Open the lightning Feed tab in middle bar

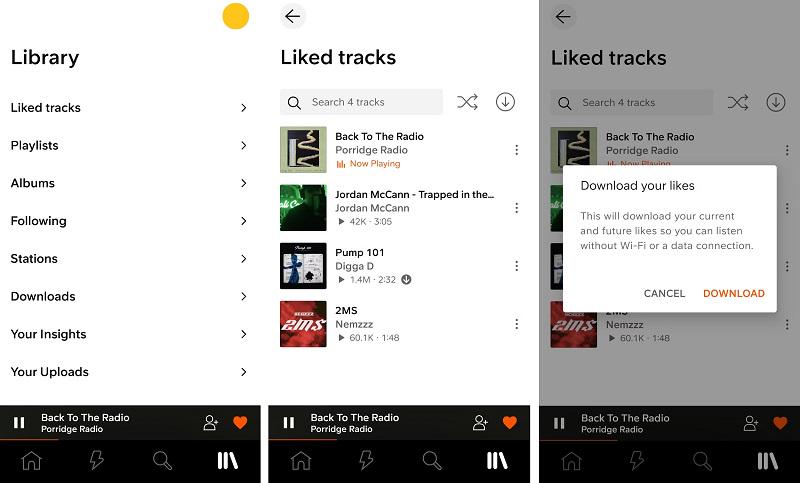[x=366, y=461]
